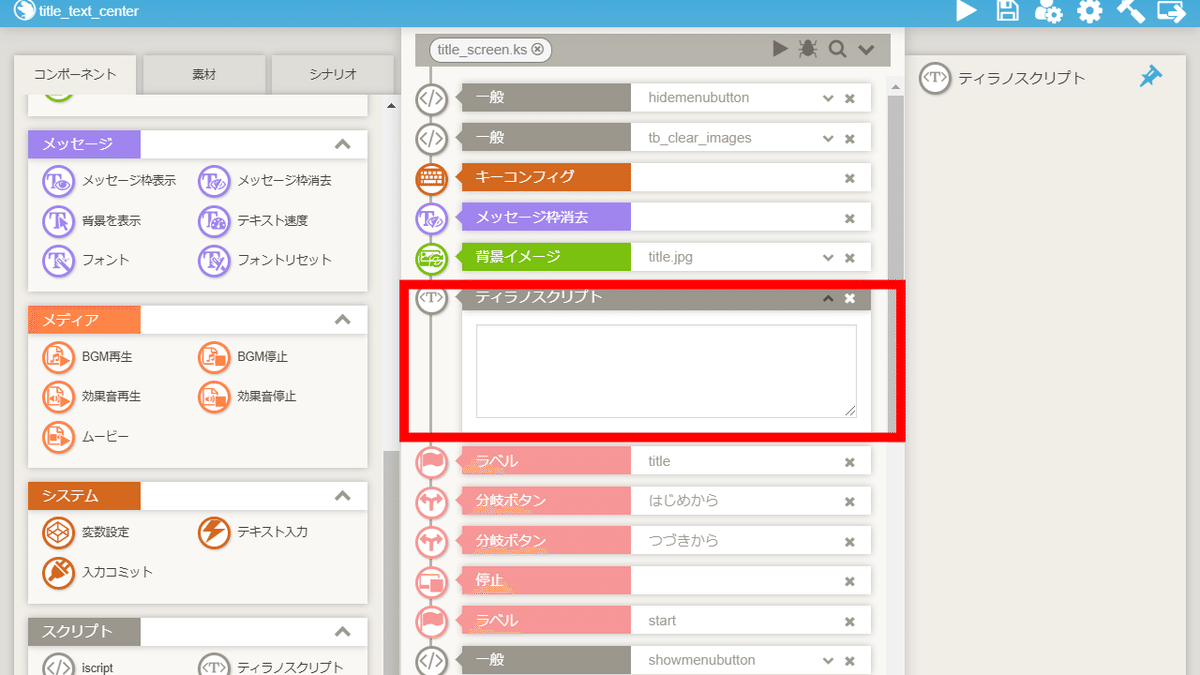Select the テキスト速度 component

(253, 221)
